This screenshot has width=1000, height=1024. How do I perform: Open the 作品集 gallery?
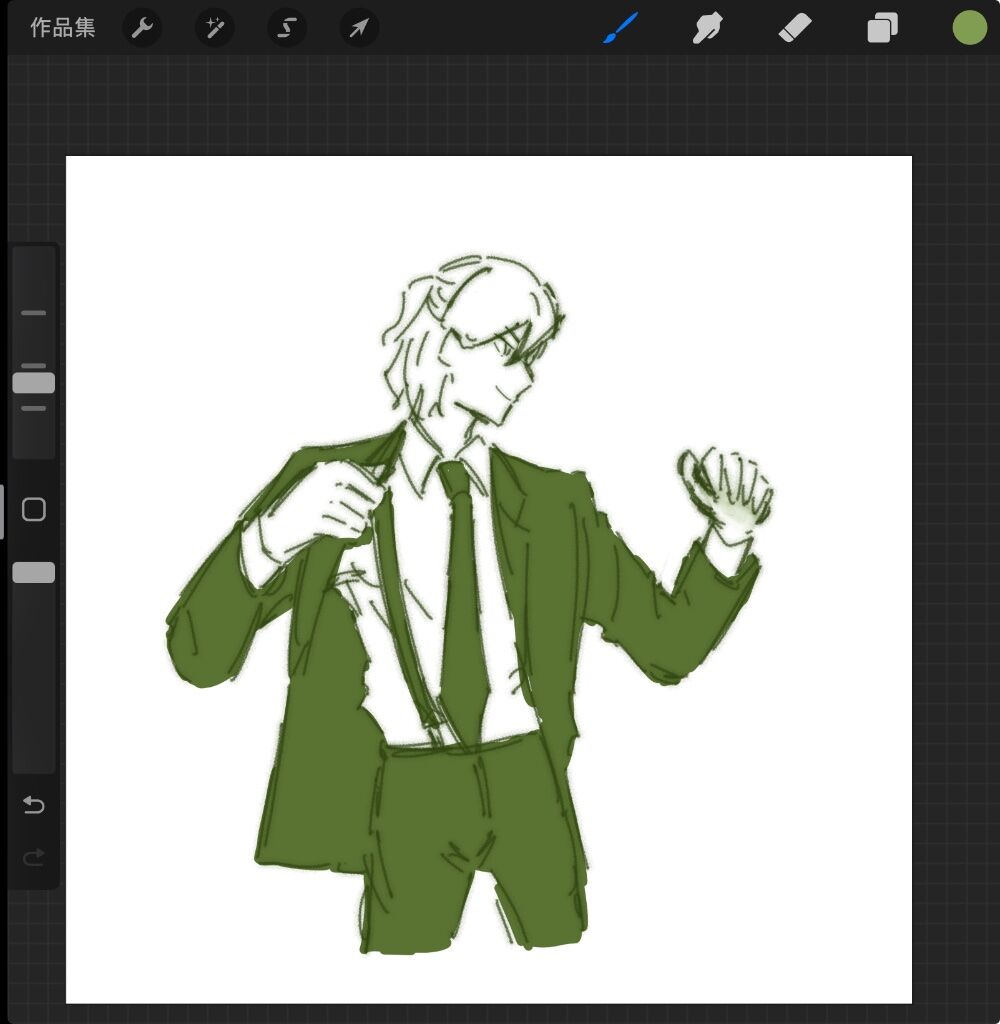pyautogui.click(x=63, y=27)
